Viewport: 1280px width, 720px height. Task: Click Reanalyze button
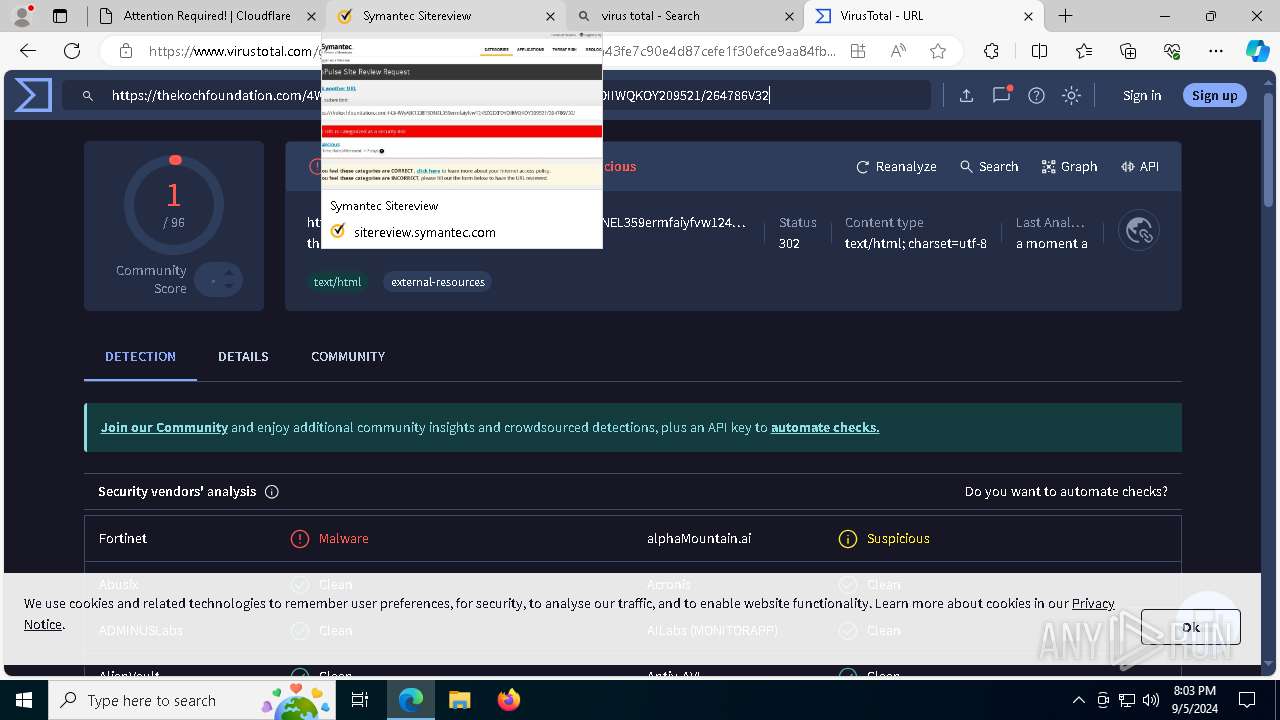pos(896,167)
